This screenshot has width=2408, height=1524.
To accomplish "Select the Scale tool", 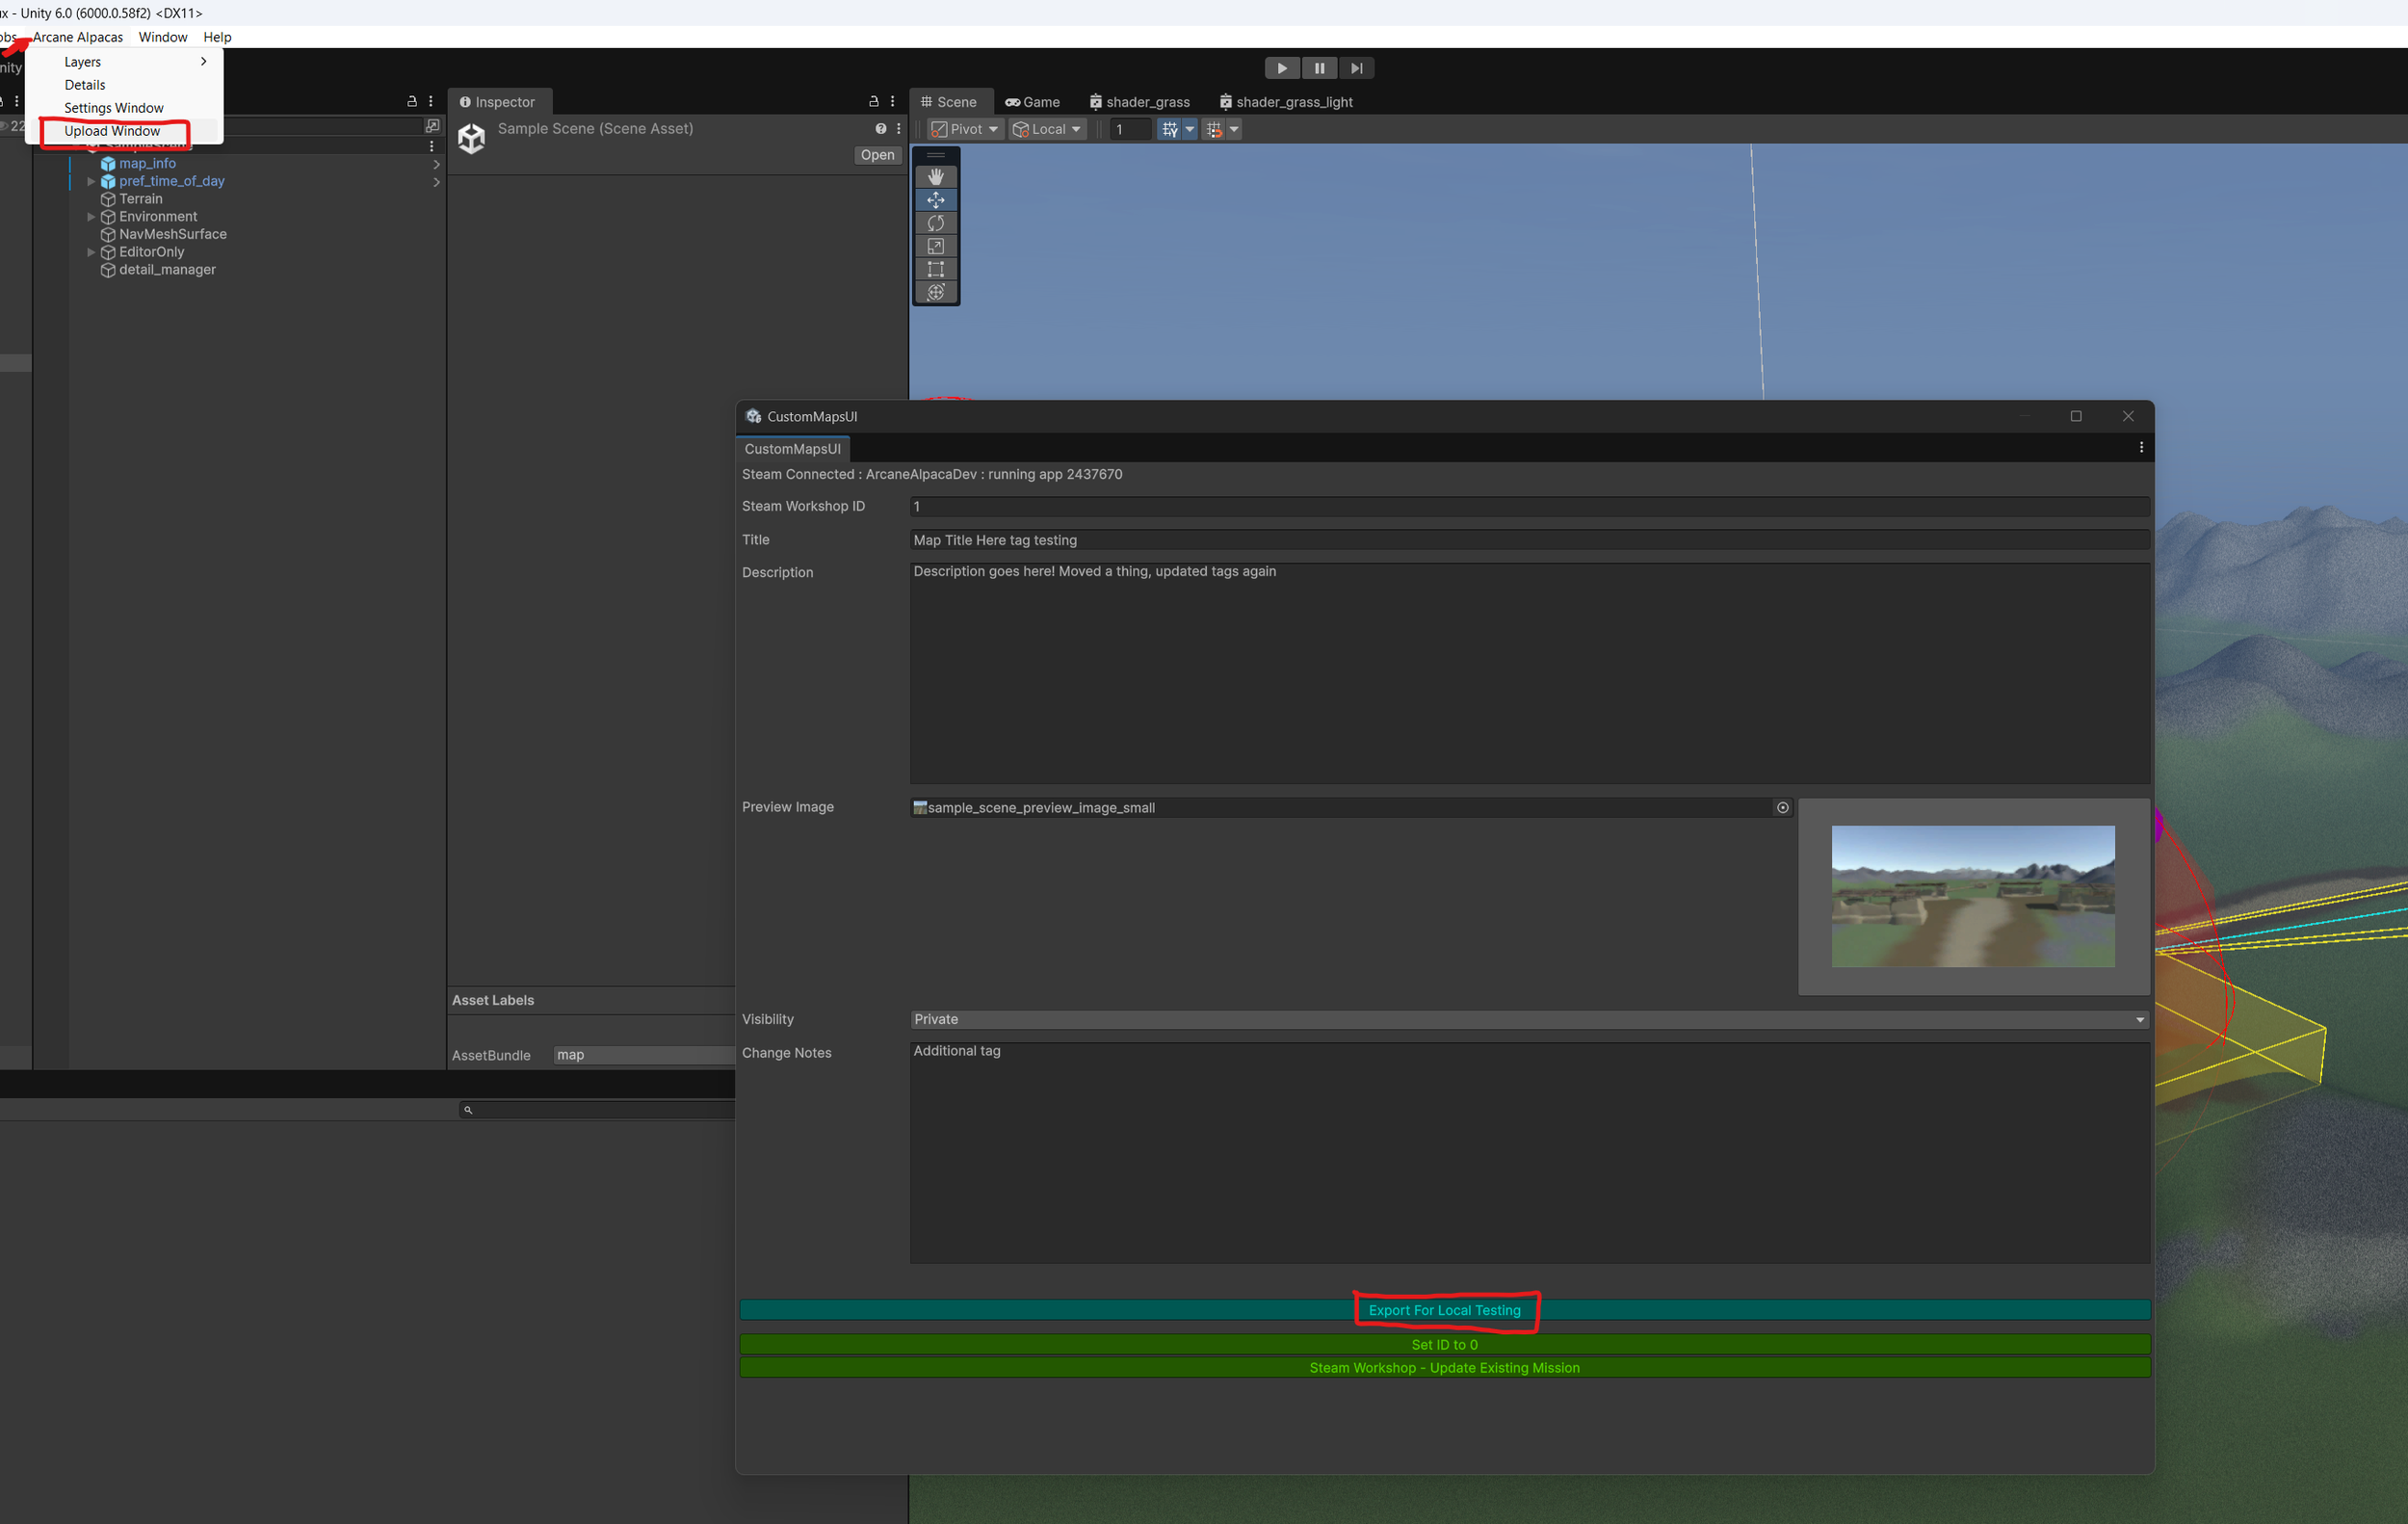I will point(935,246).
